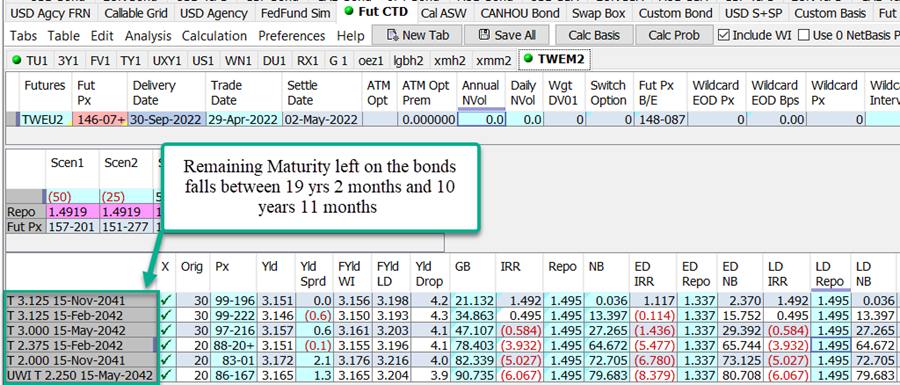Screen dimensions: 900x385
Task: Click Scen2 Fut Px value 151-277
Action: (125, 226)
